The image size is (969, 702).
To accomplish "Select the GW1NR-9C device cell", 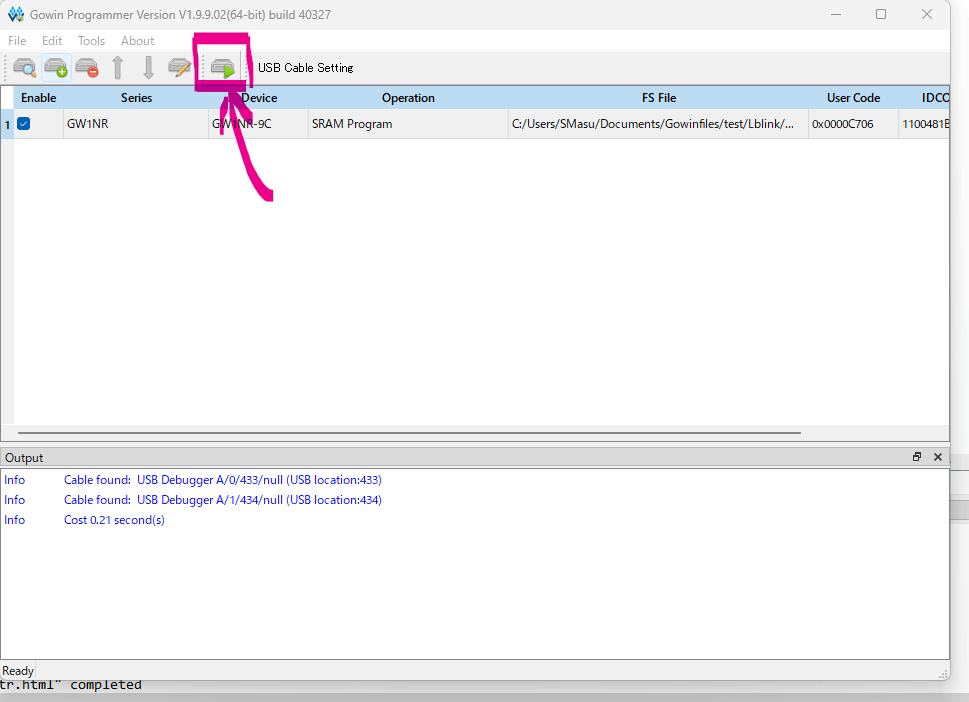I will [x=258, y=124].
